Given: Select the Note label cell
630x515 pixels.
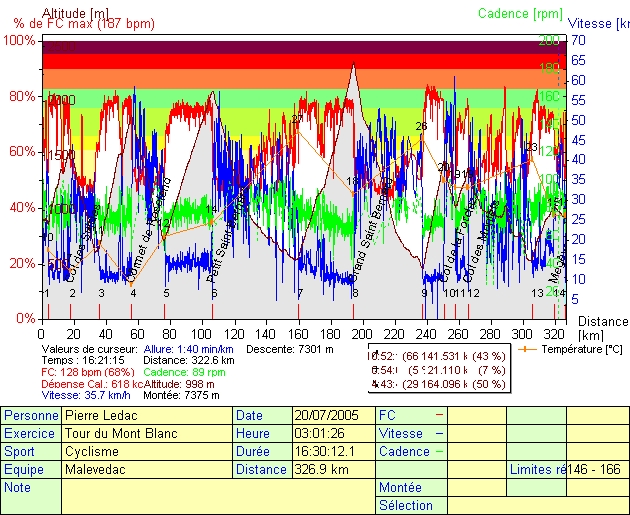Looking at the screenshot, I should point(31,497).
